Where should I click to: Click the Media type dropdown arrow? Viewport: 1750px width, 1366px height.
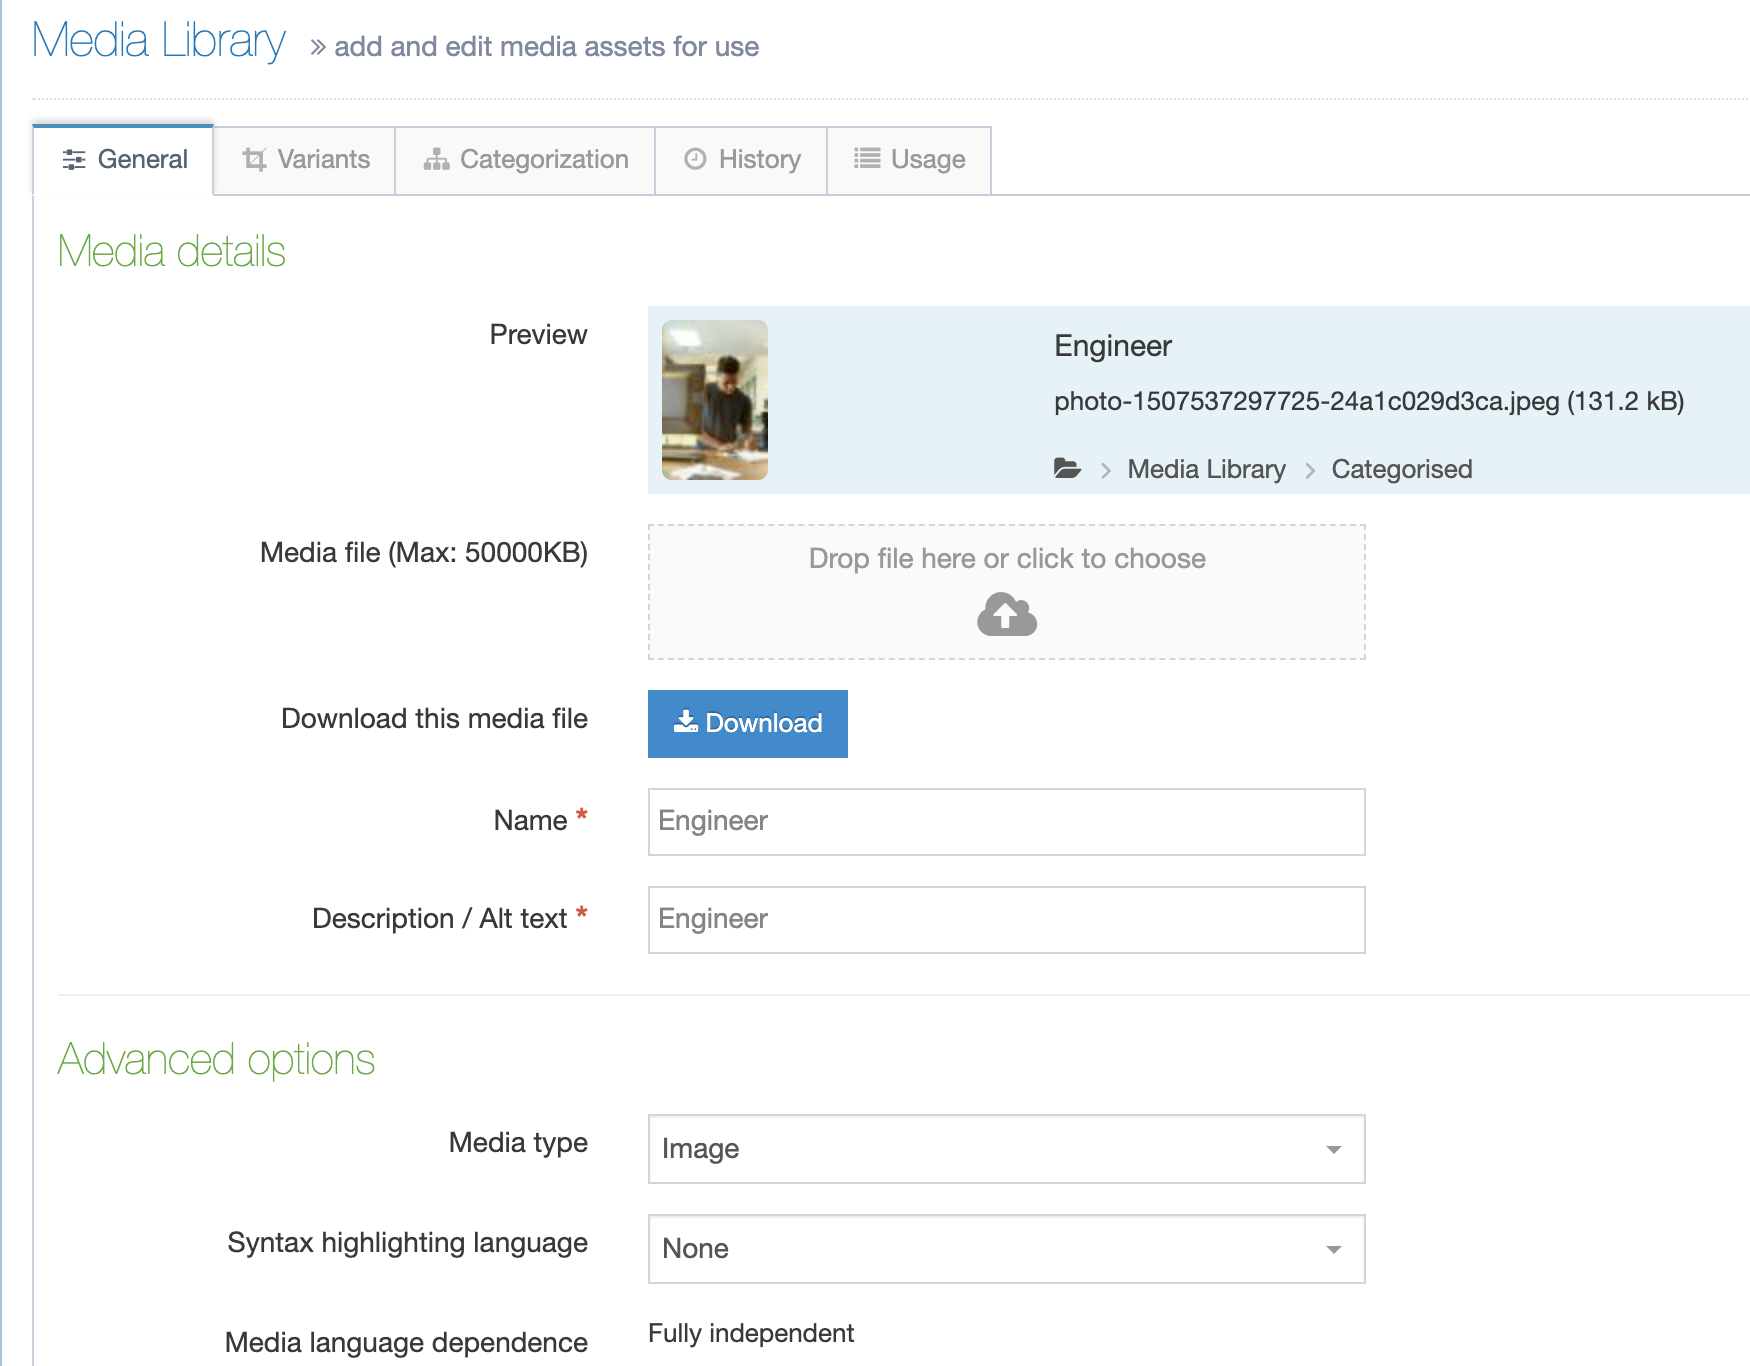pyautogui.click(x=1333, y=1150)
